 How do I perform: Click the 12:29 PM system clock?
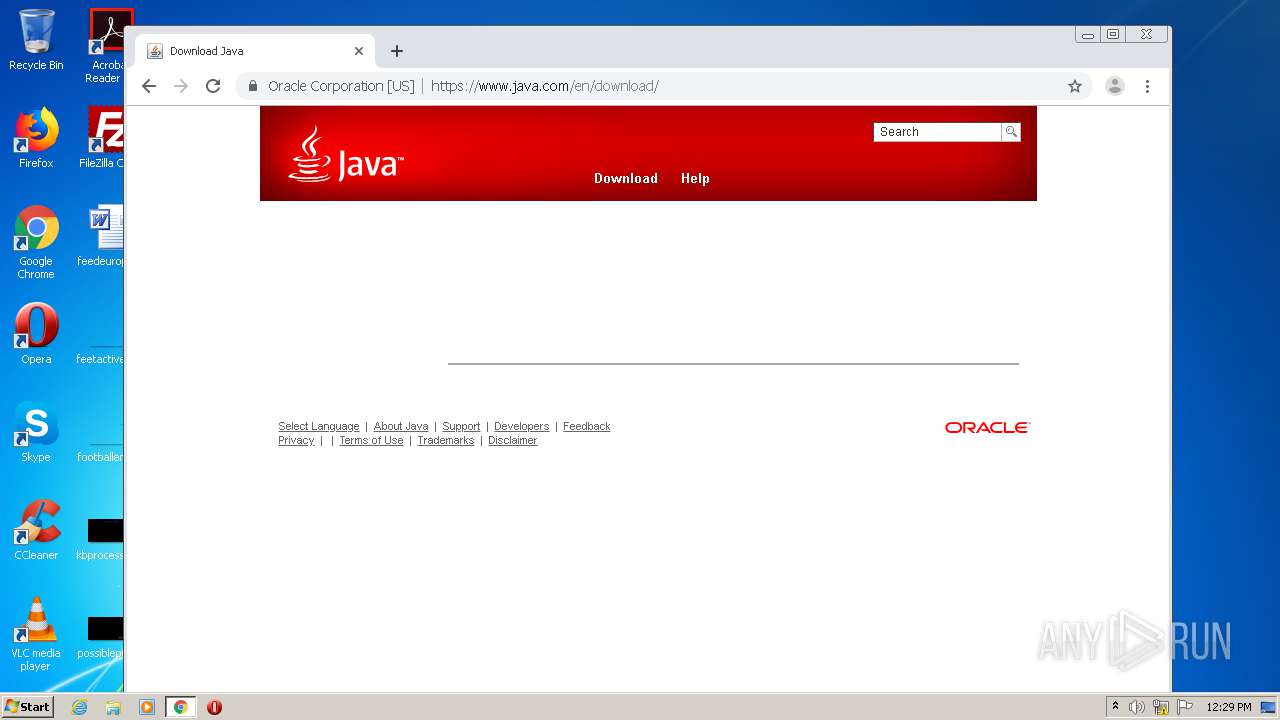pos(1229,707)
